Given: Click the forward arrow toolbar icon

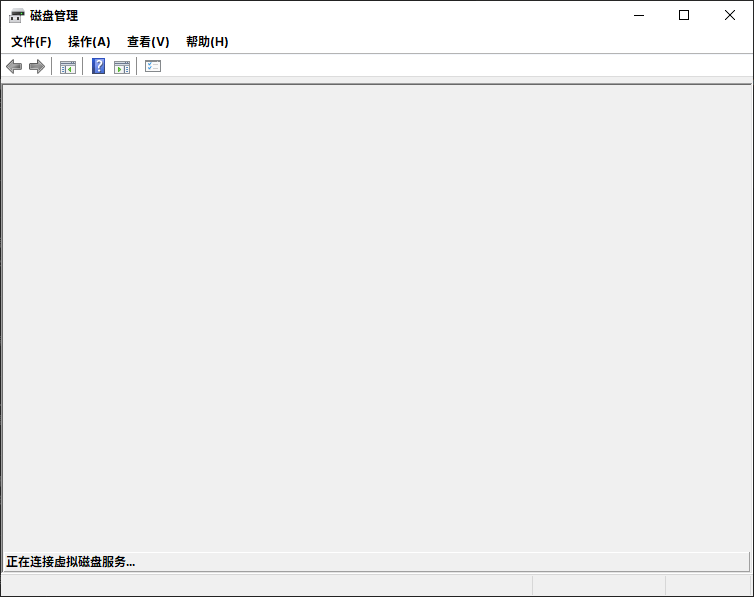Looking at the screenshot, I should (37, 66).
